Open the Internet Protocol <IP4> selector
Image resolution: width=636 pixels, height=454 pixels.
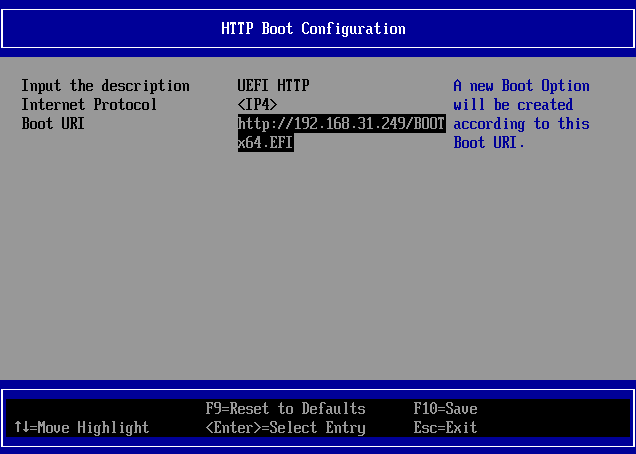coord(257,105)
